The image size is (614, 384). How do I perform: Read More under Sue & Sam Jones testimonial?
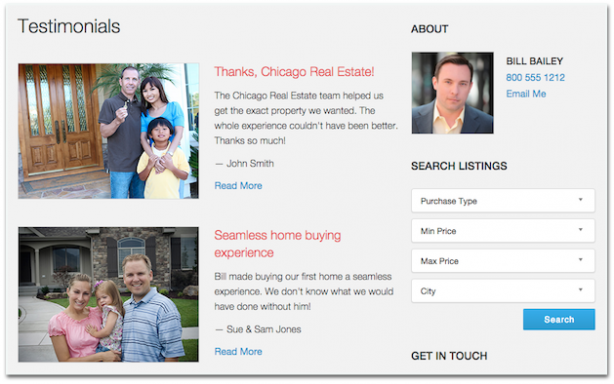coord(238,352)
